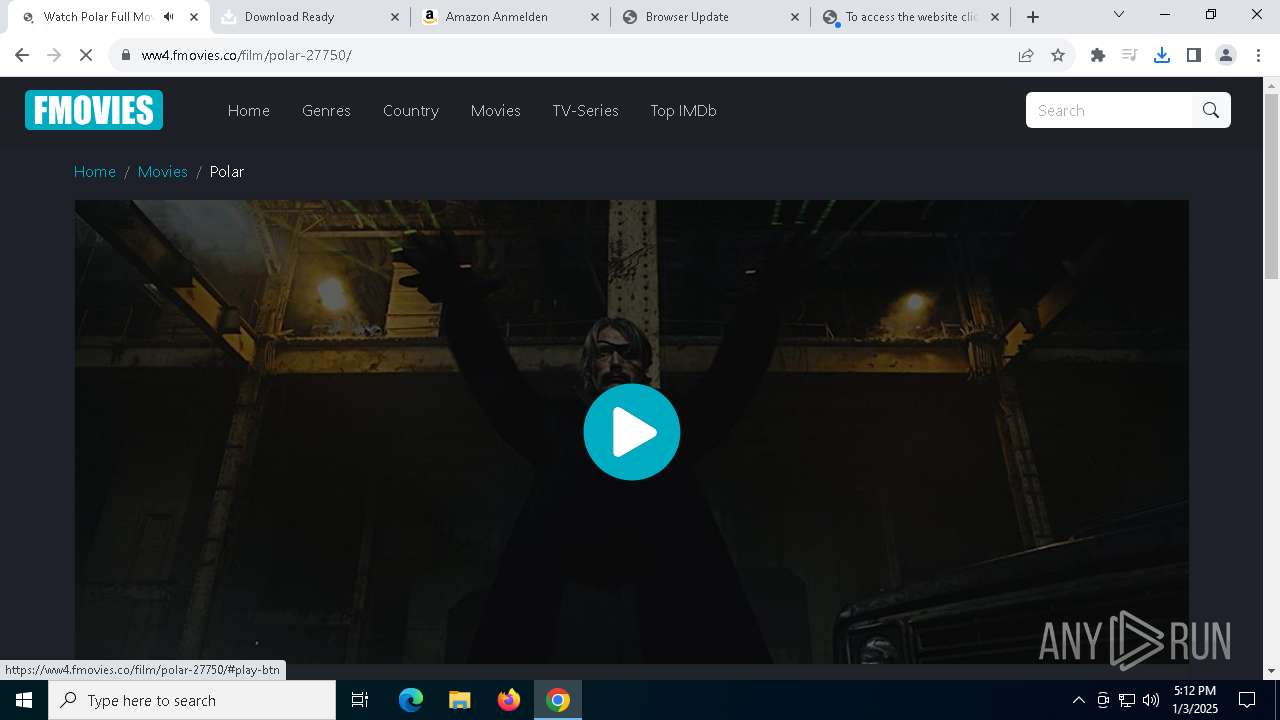The width and height of the screenshot is (1280, 720).
Task: Launch Microsoft Edge from taskbar
Action: pyautogui.click(x=411, y=700)
